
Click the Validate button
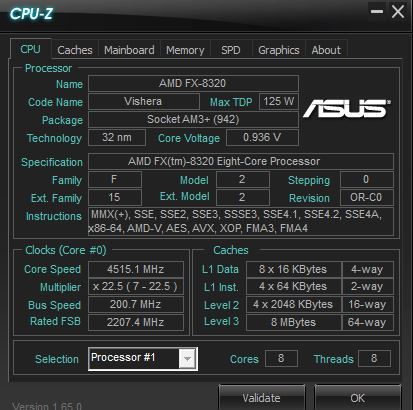coord(262,398)
